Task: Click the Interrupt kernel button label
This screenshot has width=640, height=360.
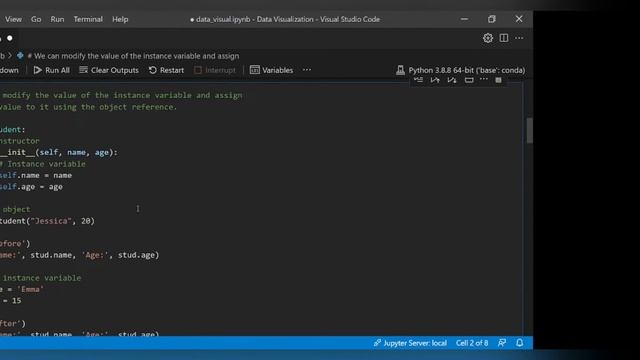Action: pos(220,70)
